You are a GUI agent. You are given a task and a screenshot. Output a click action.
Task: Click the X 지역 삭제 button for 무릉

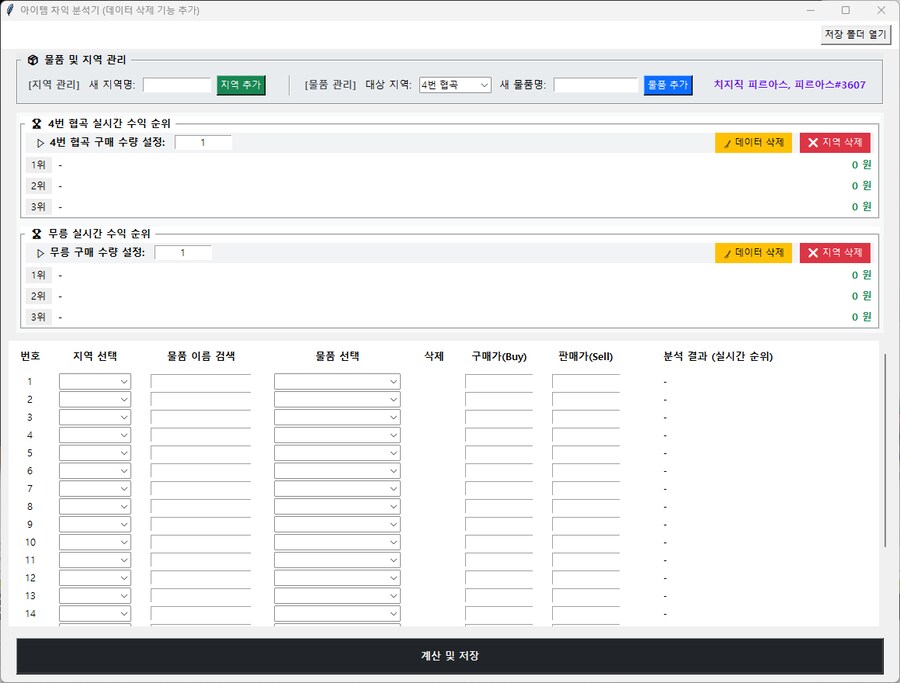(x=835, y=252)
